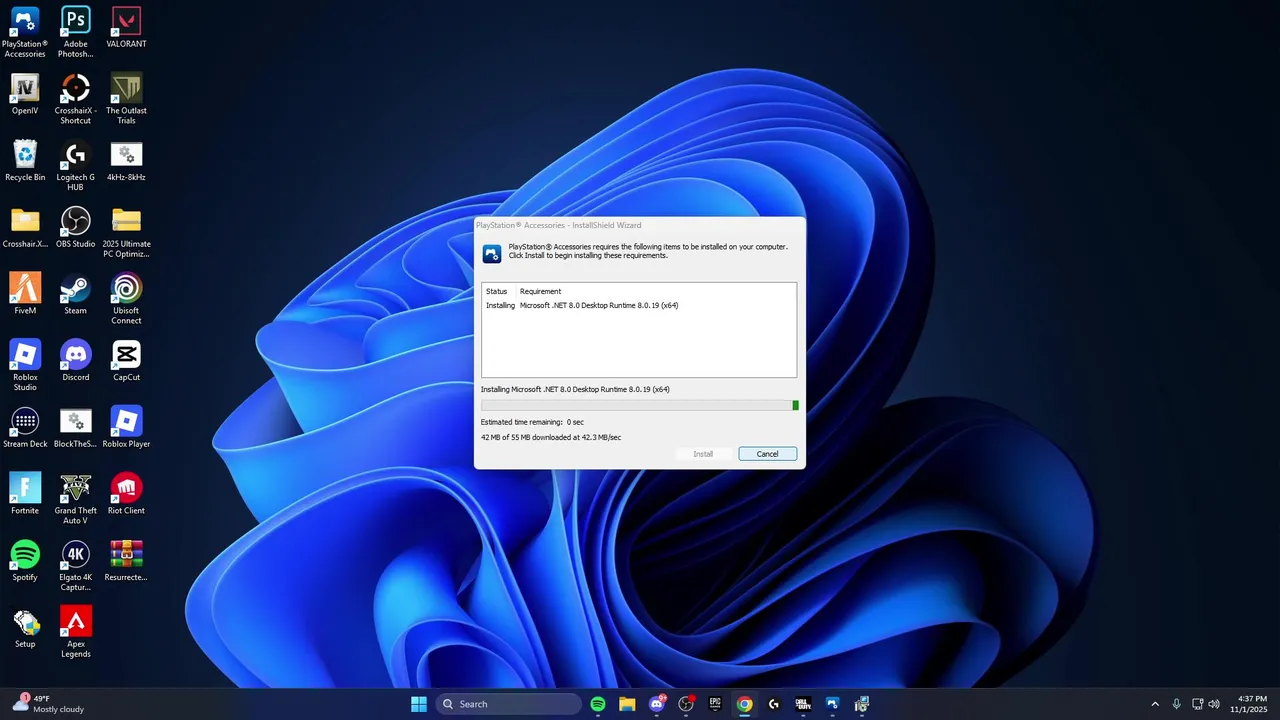Open Adobe Photoshop desktop shortcut
Screen dimensions: 1280x720
click(75, 32)
